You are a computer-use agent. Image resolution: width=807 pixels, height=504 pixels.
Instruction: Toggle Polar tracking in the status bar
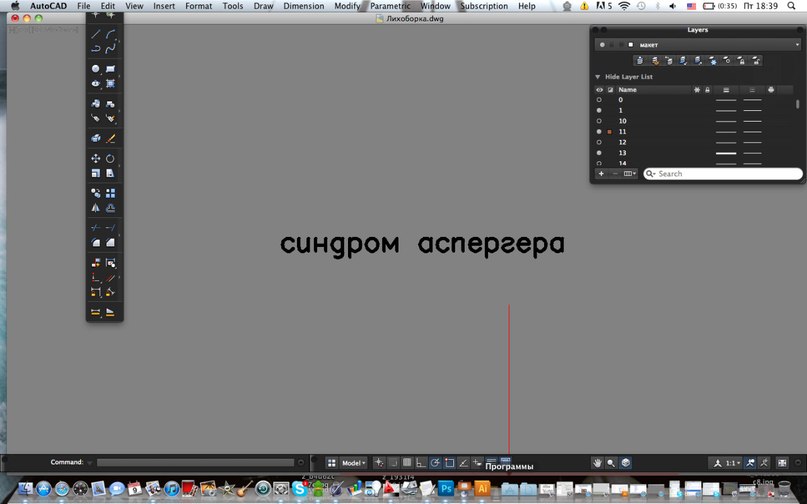pyautogui.click(x=435, y=463)
